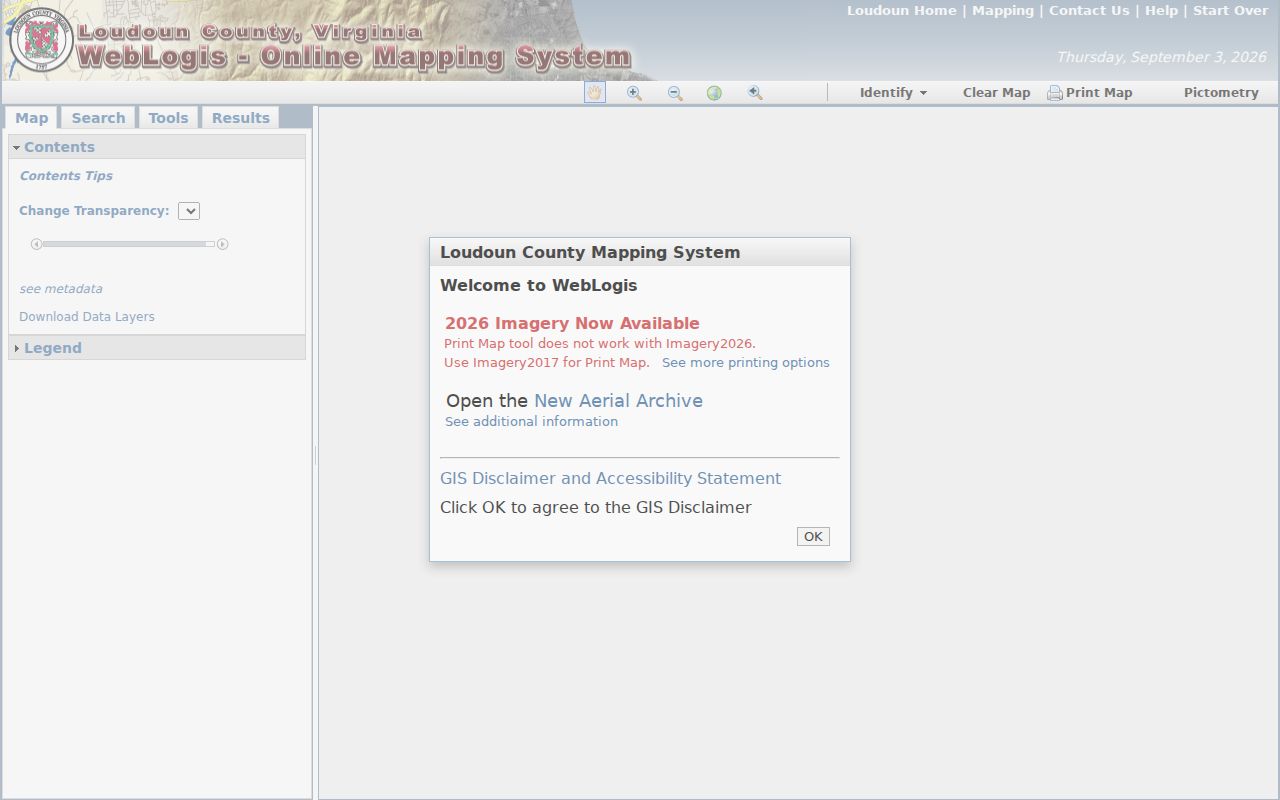Open Pictometry from the toolbar
Screen dimensions: 1280x800
pos(1221,92)
